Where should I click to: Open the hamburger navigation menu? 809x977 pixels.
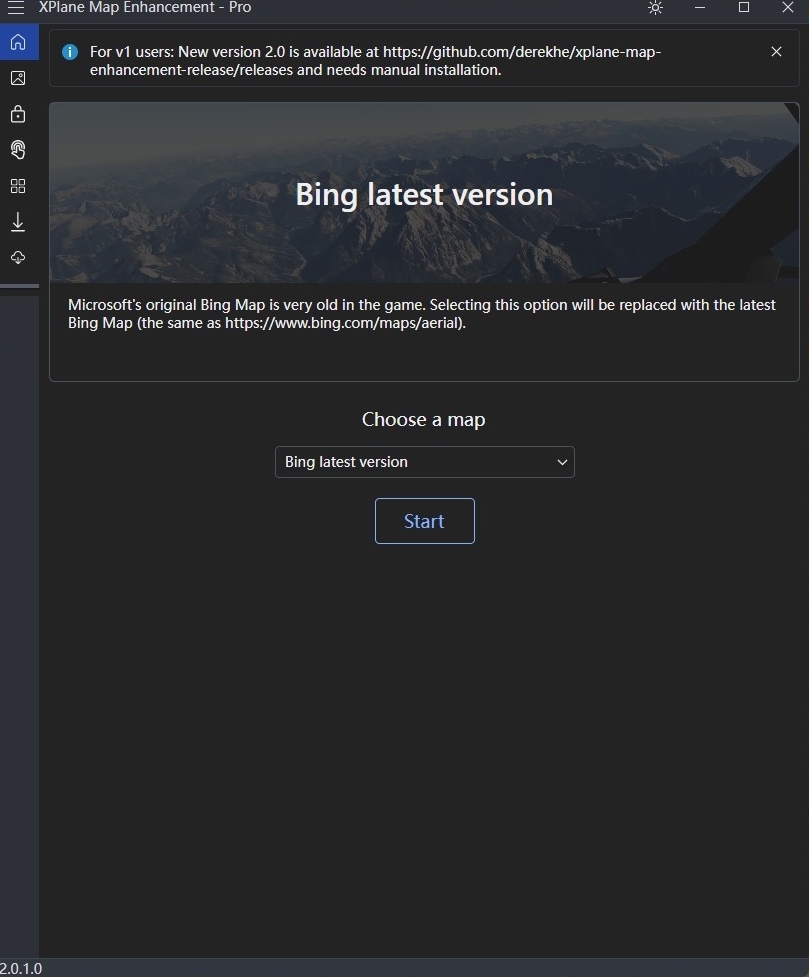tap(16, 7)
